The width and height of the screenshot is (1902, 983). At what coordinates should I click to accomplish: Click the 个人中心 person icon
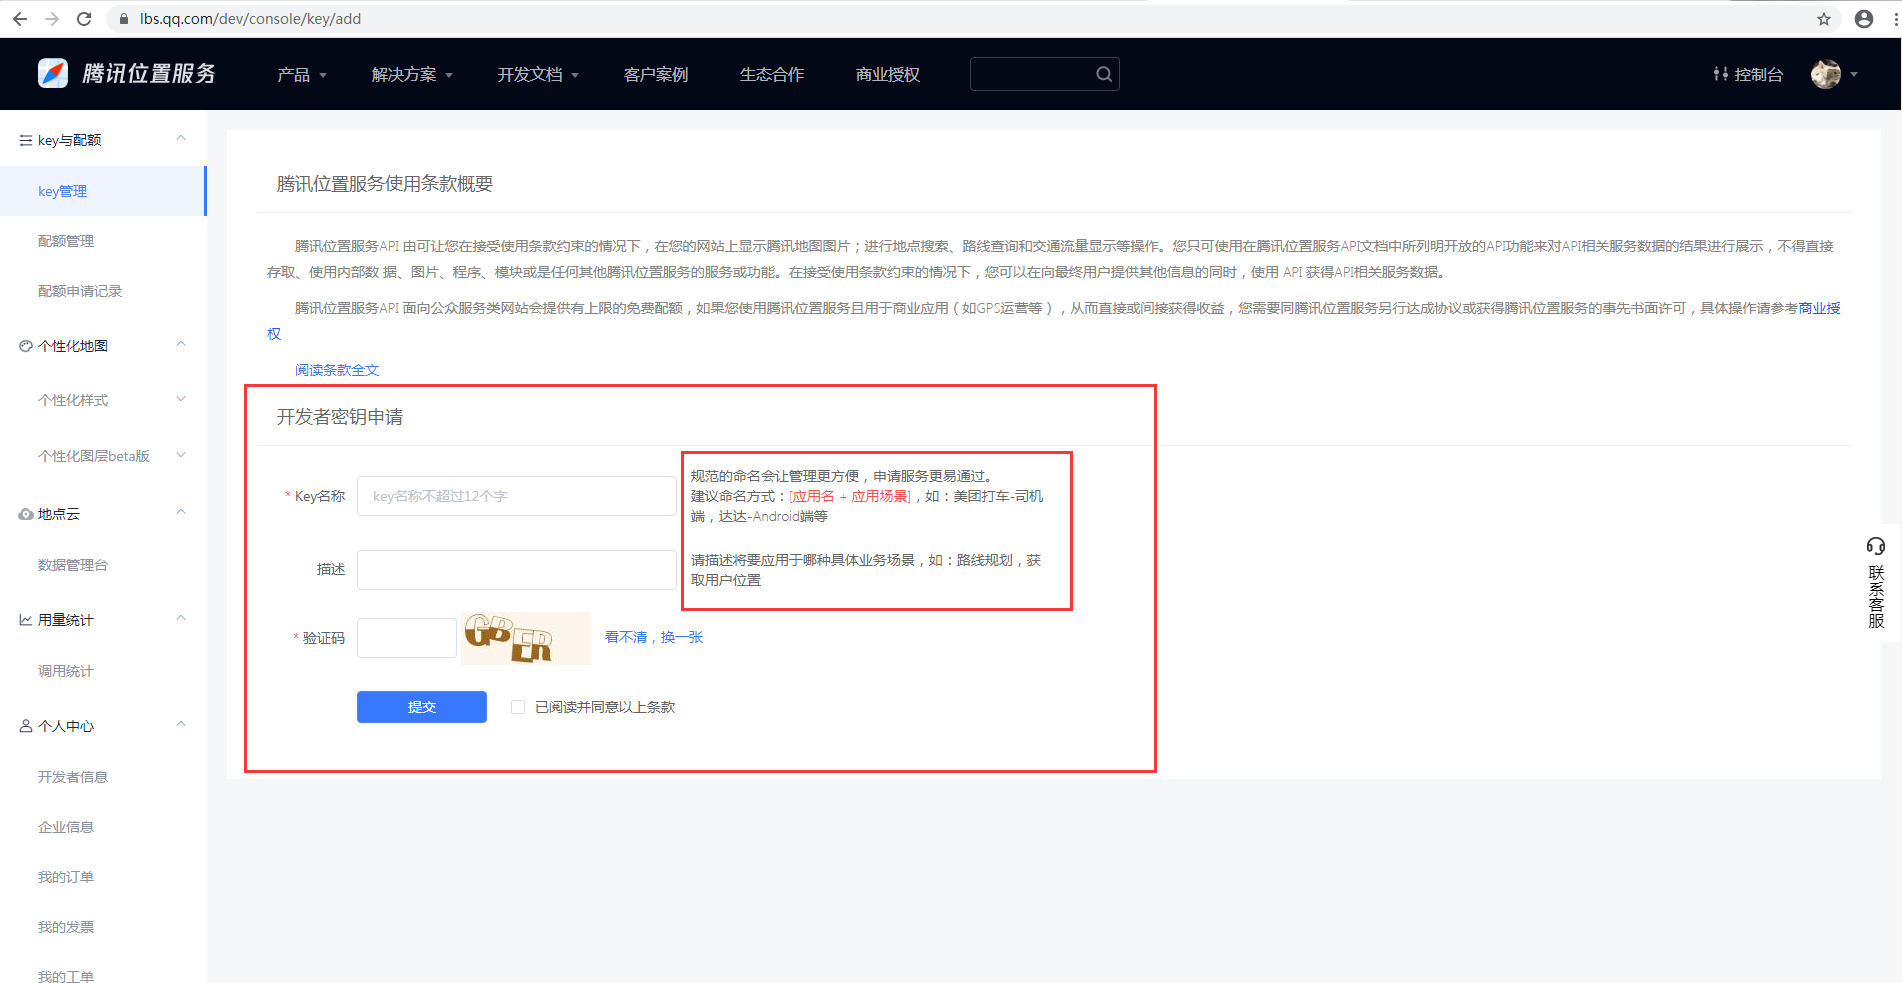pyautogui.click(x=25, y=724)
